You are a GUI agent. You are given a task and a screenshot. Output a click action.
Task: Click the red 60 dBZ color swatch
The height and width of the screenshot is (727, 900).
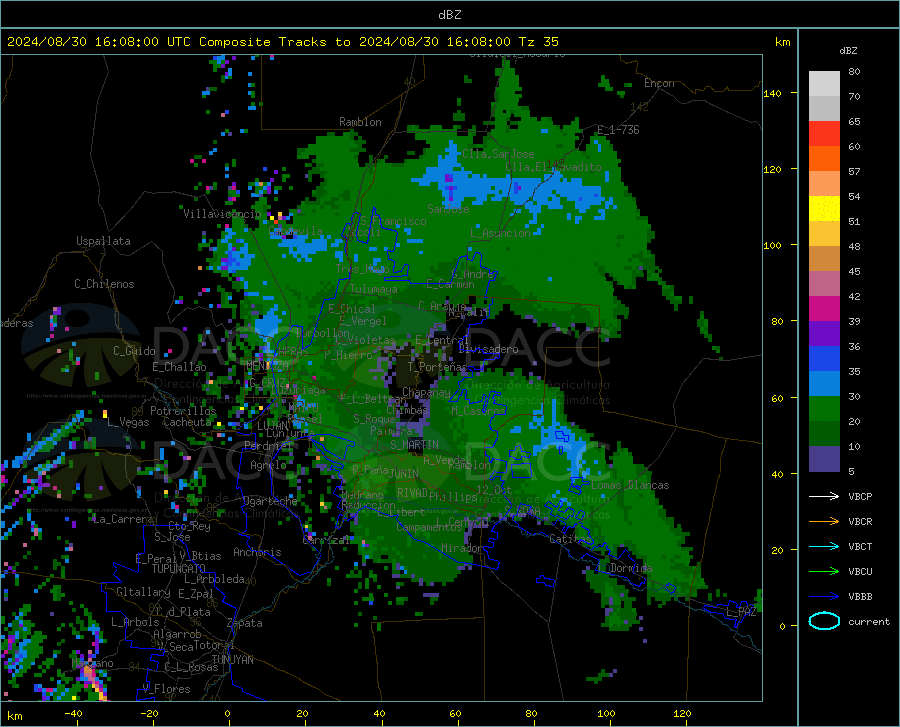824,134
